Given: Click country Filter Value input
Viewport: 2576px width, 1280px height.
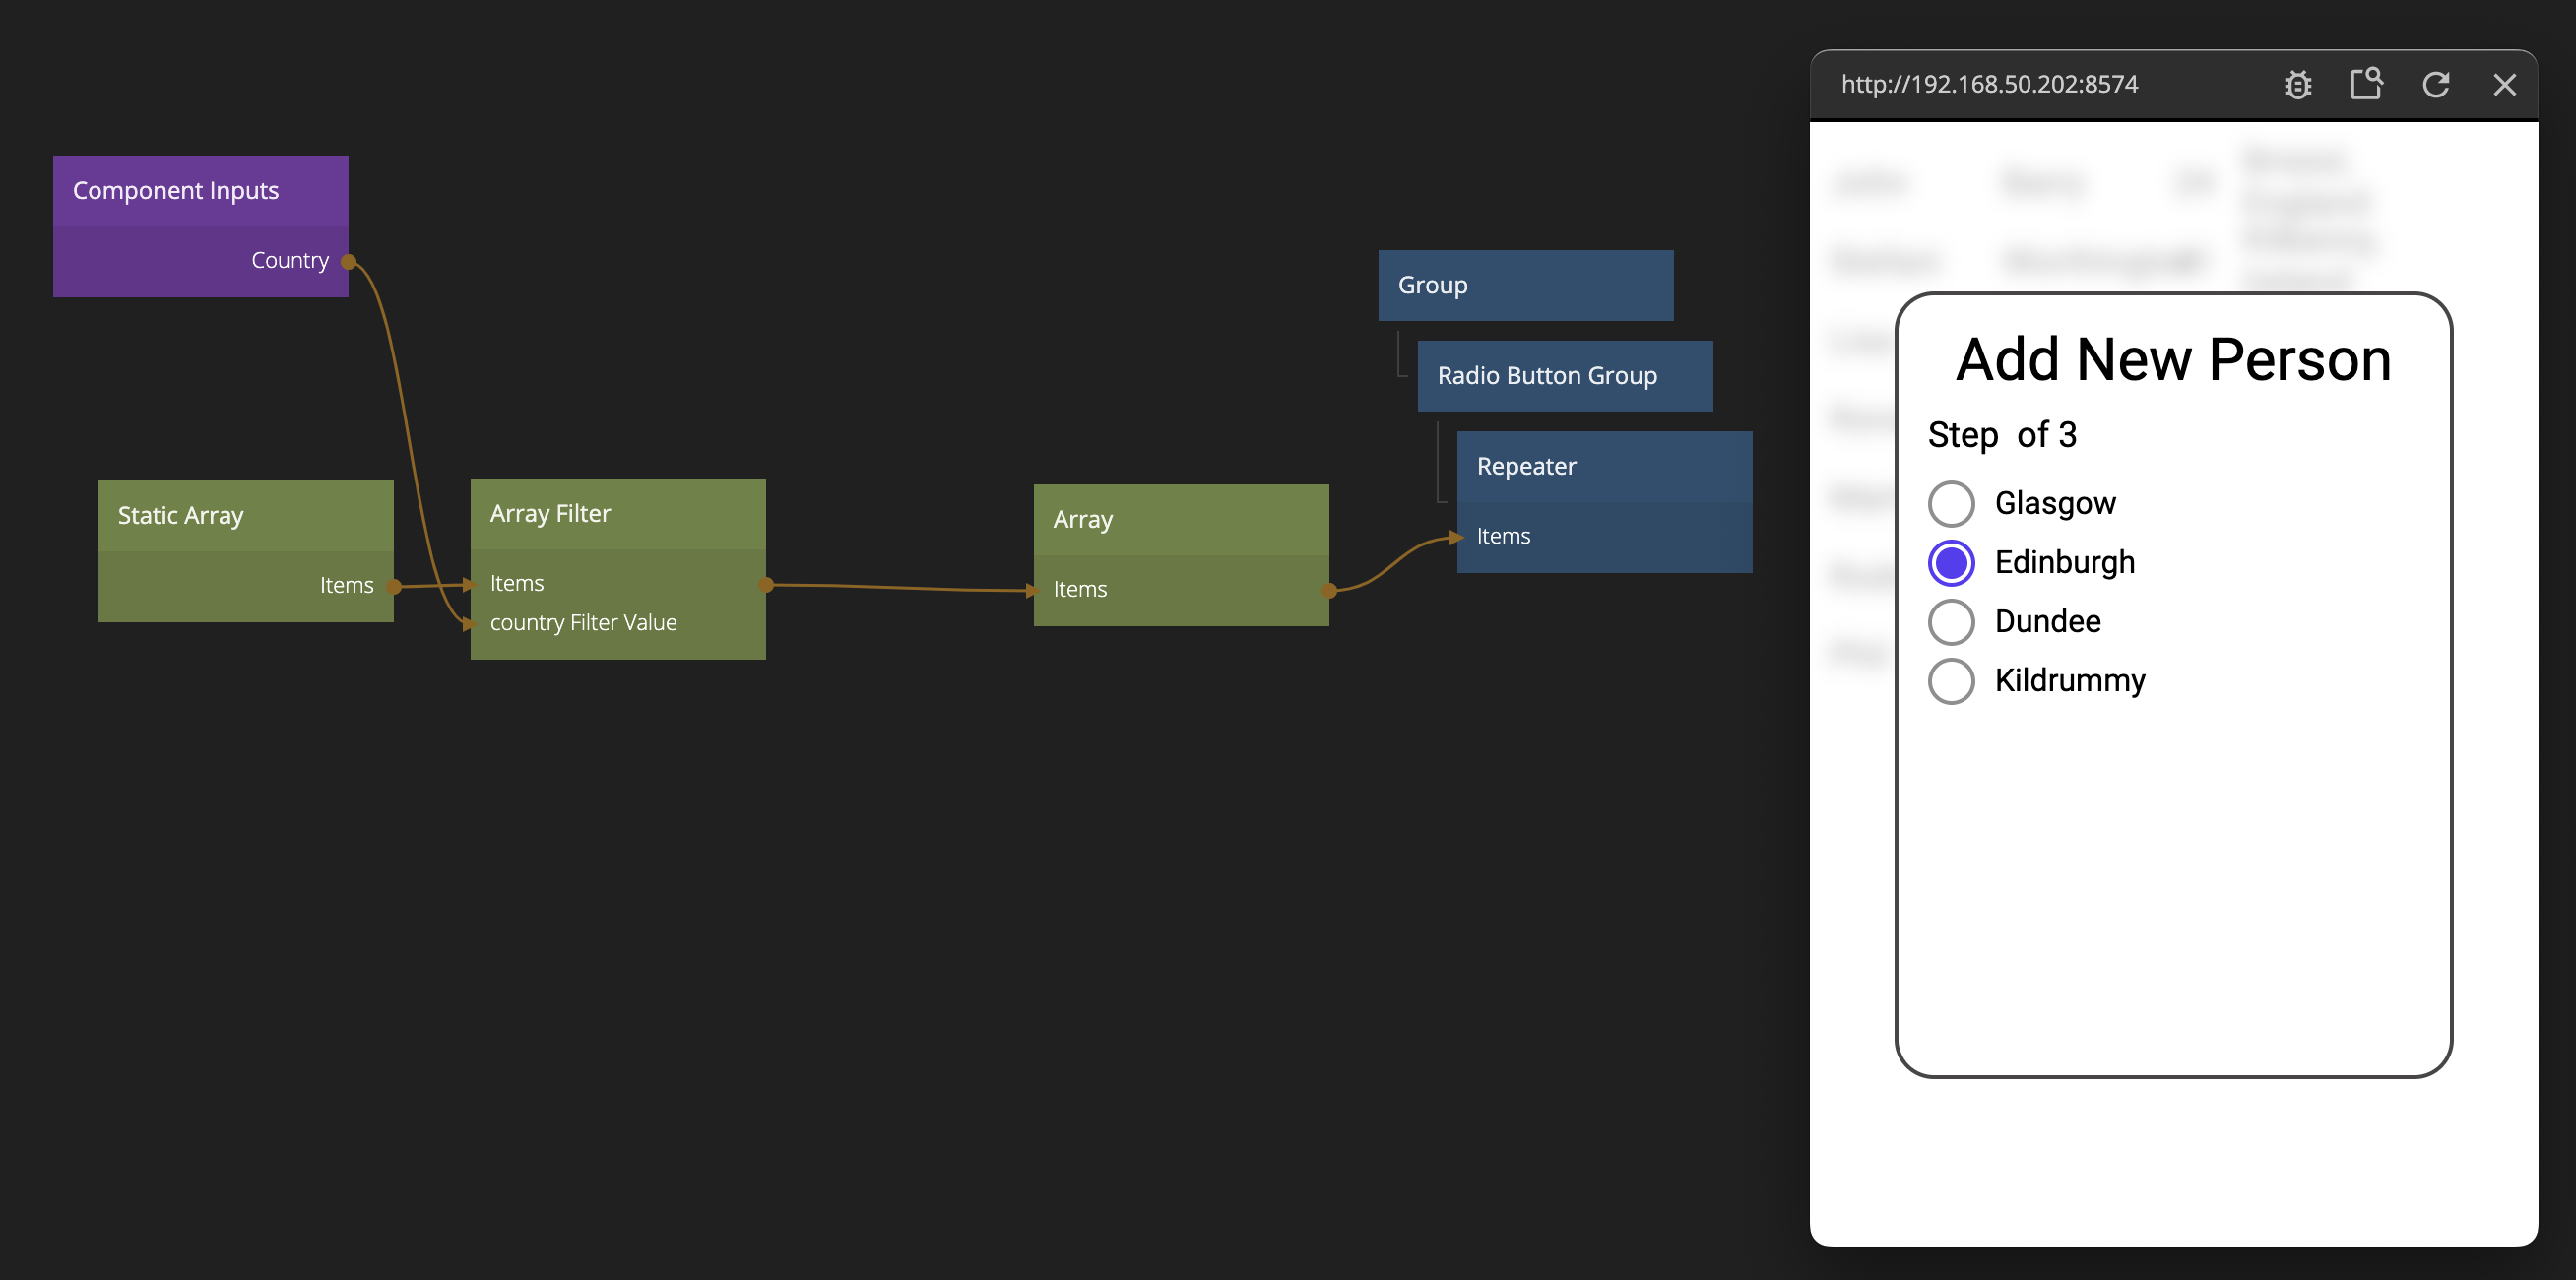Looking at the screenshot, I should point(583,623).
